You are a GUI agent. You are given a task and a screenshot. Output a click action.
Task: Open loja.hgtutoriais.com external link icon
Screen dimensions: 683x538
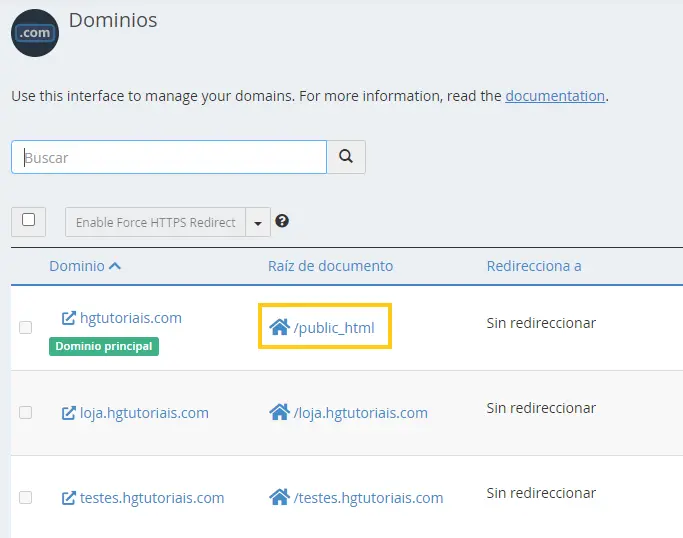[69, 413]
